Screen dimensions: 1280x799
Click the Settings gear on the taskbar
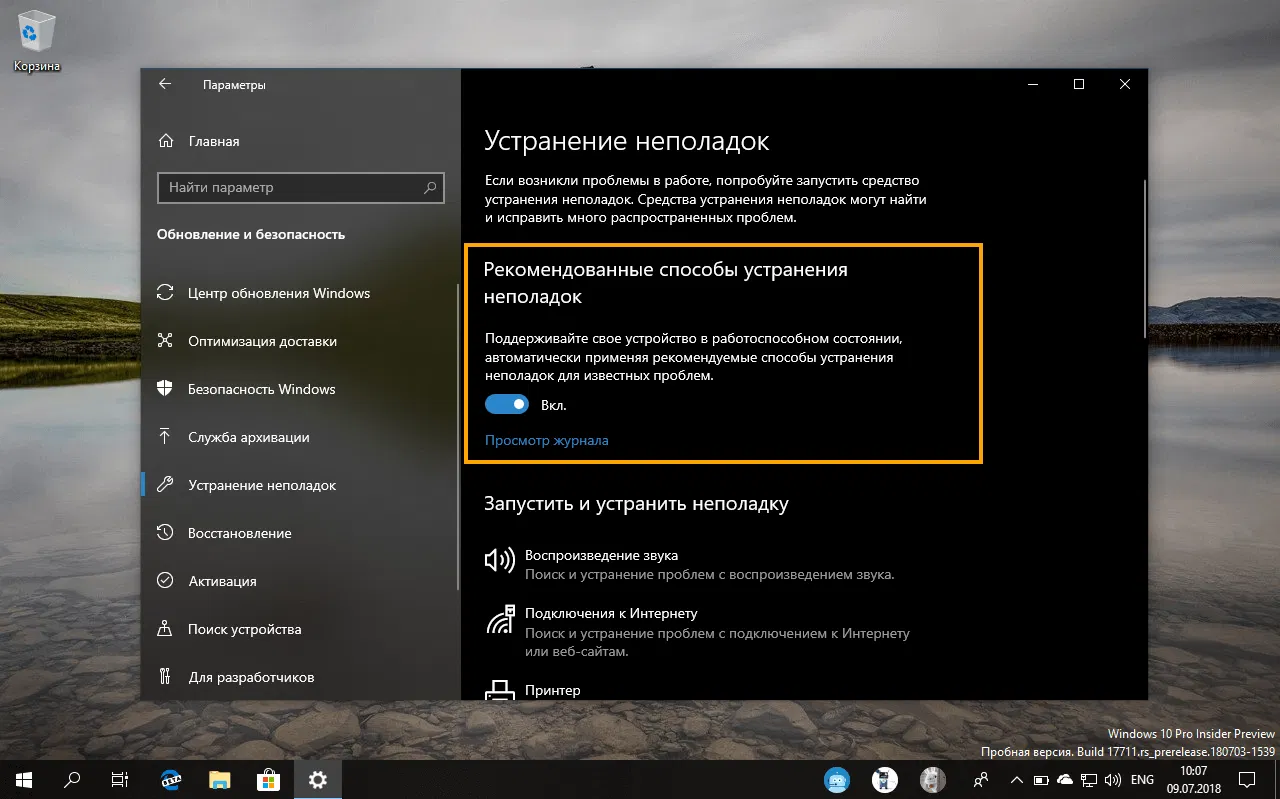pyautogui.click(x=318, y=779)
